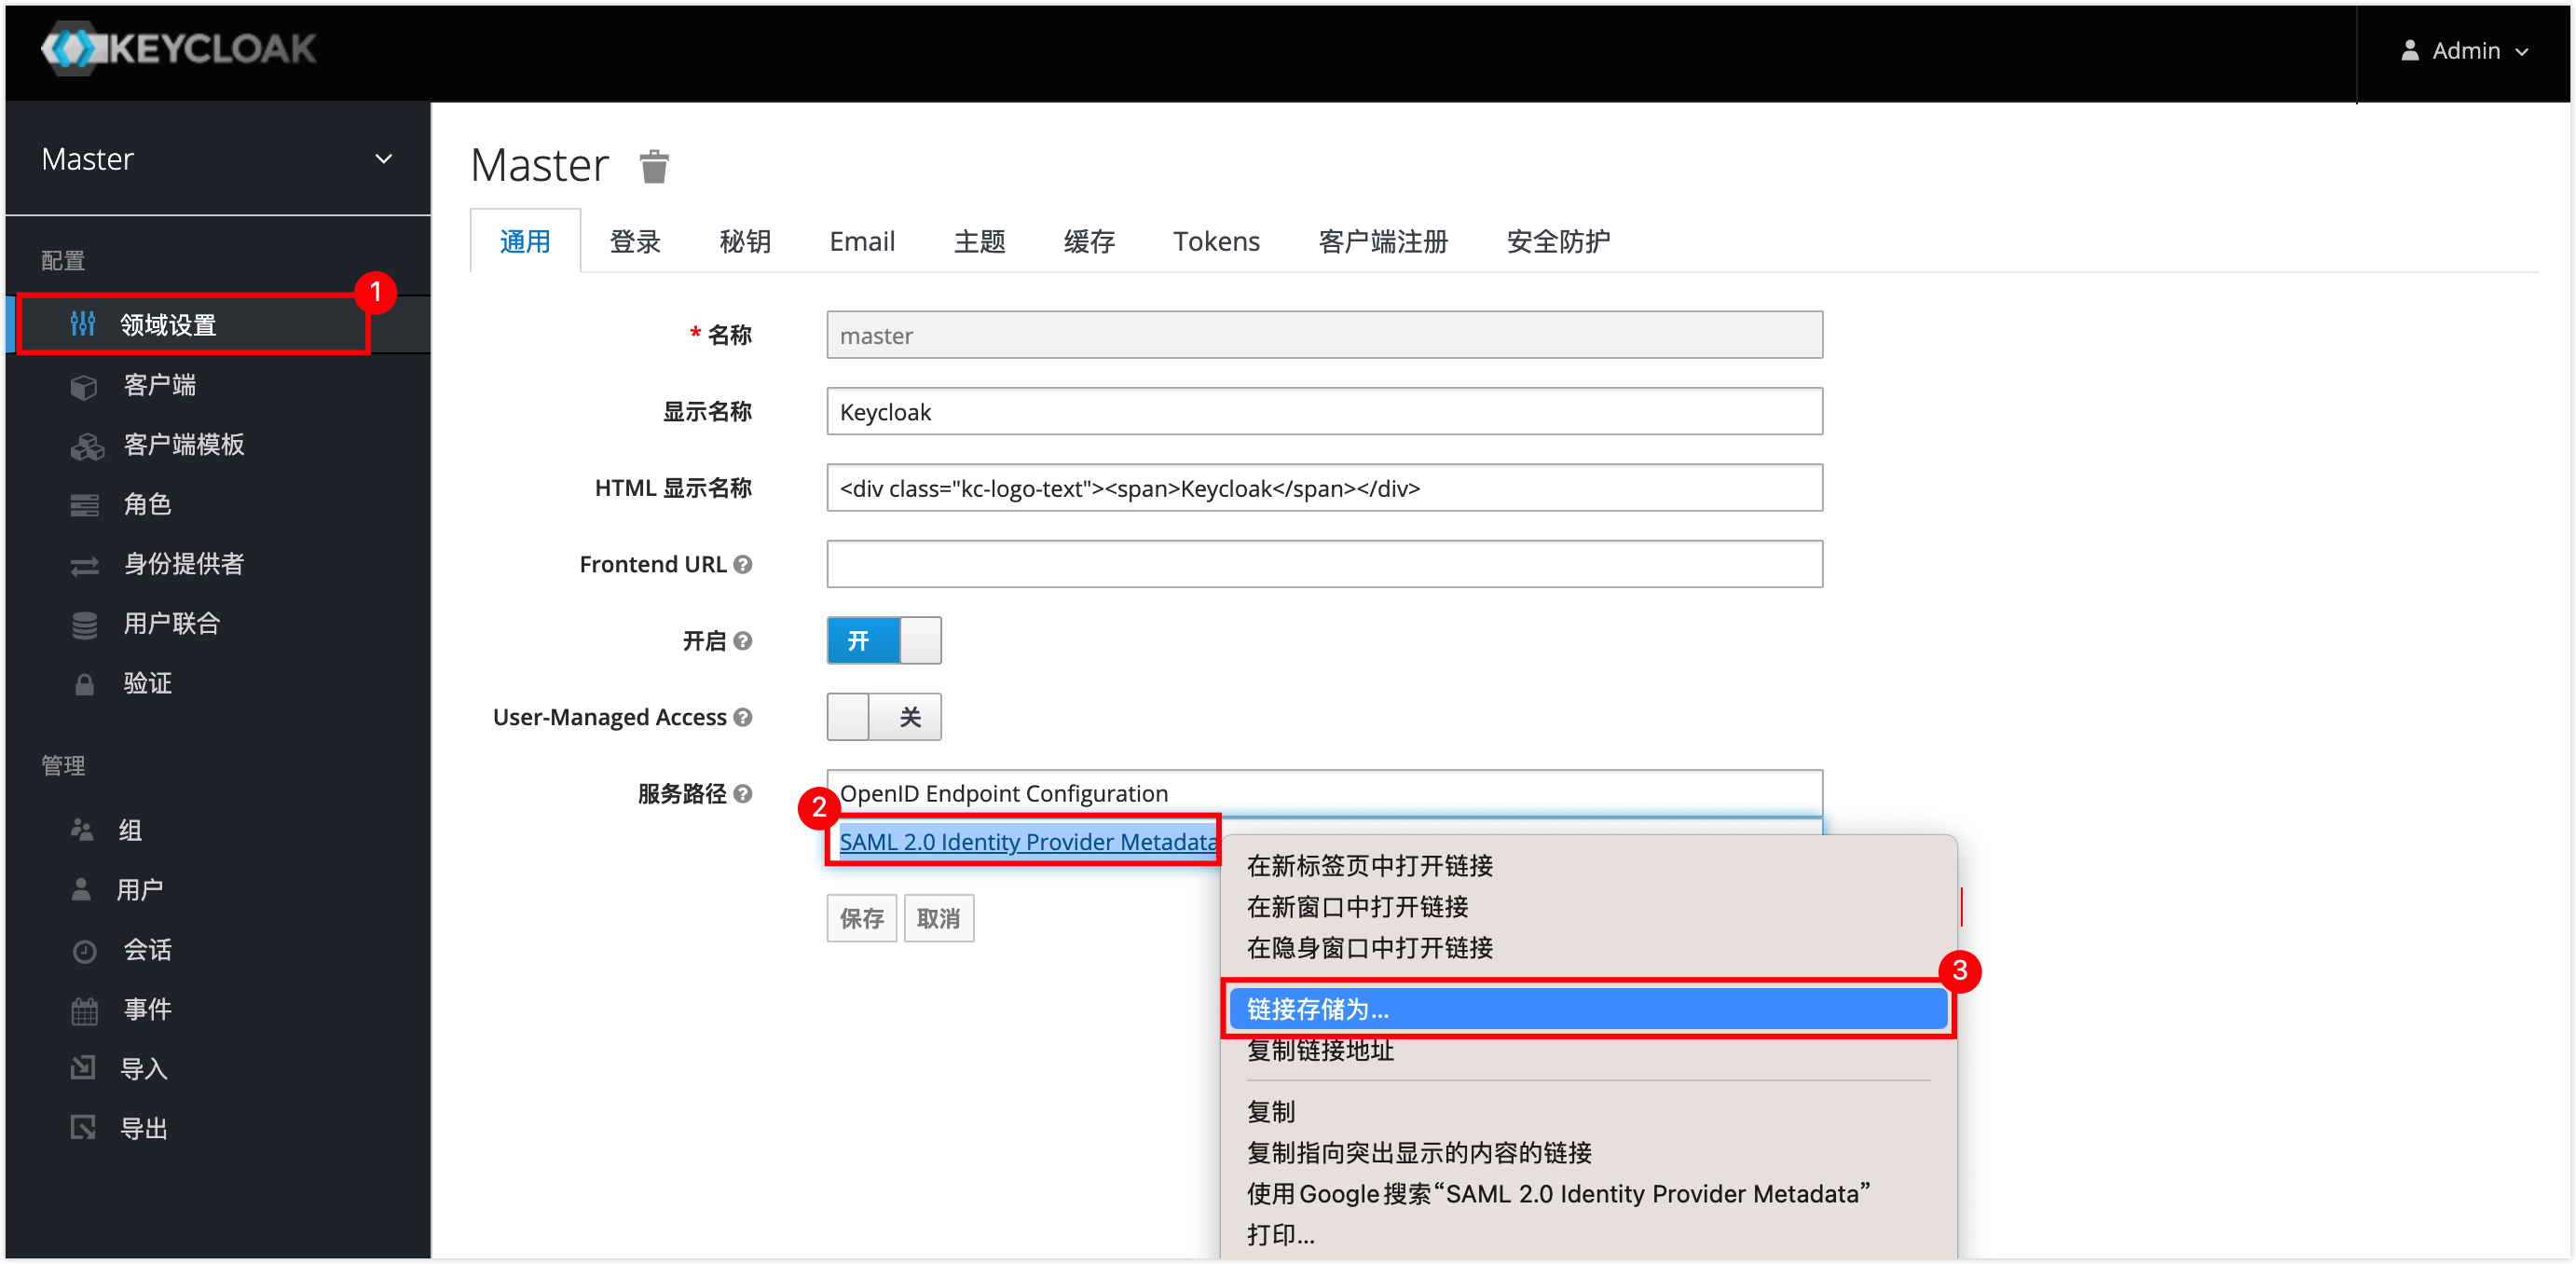Screen dimensions: 2576x1264
Task: Open the Admin account dropdown
Action: coord(2465,50)
